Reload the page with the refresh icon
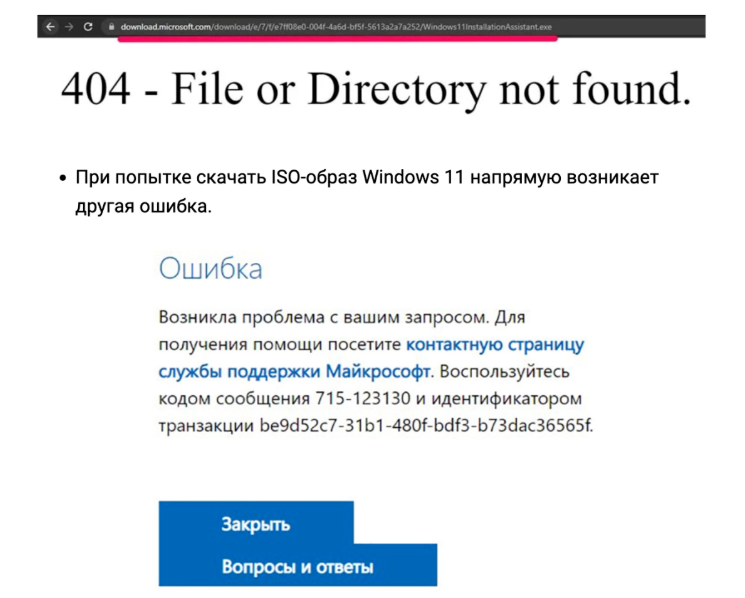This screenshot has width=745, height=598. coord(88,27)
